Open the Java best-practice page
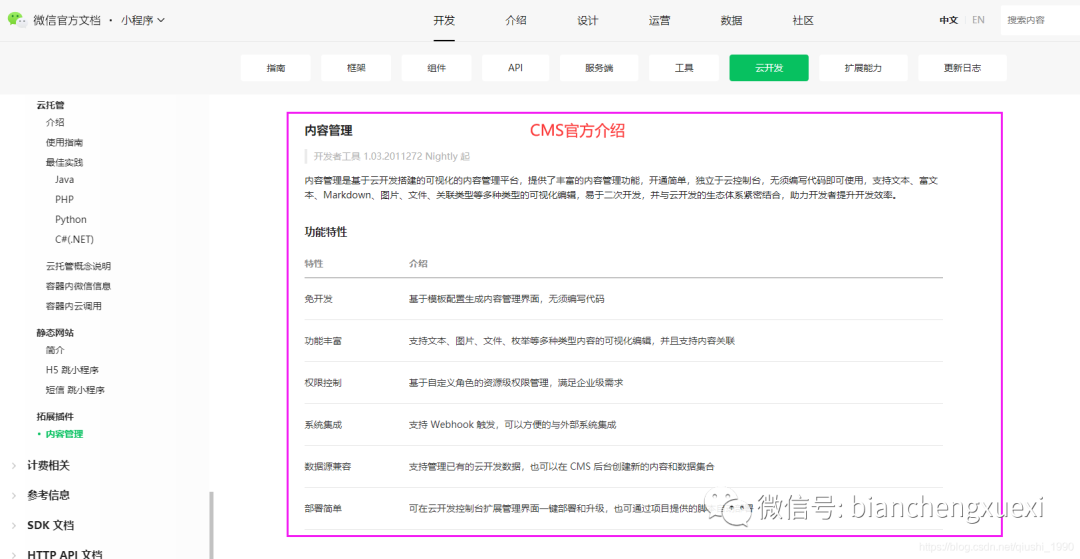This screenshot has width=1080, height=559. (65, 180)
